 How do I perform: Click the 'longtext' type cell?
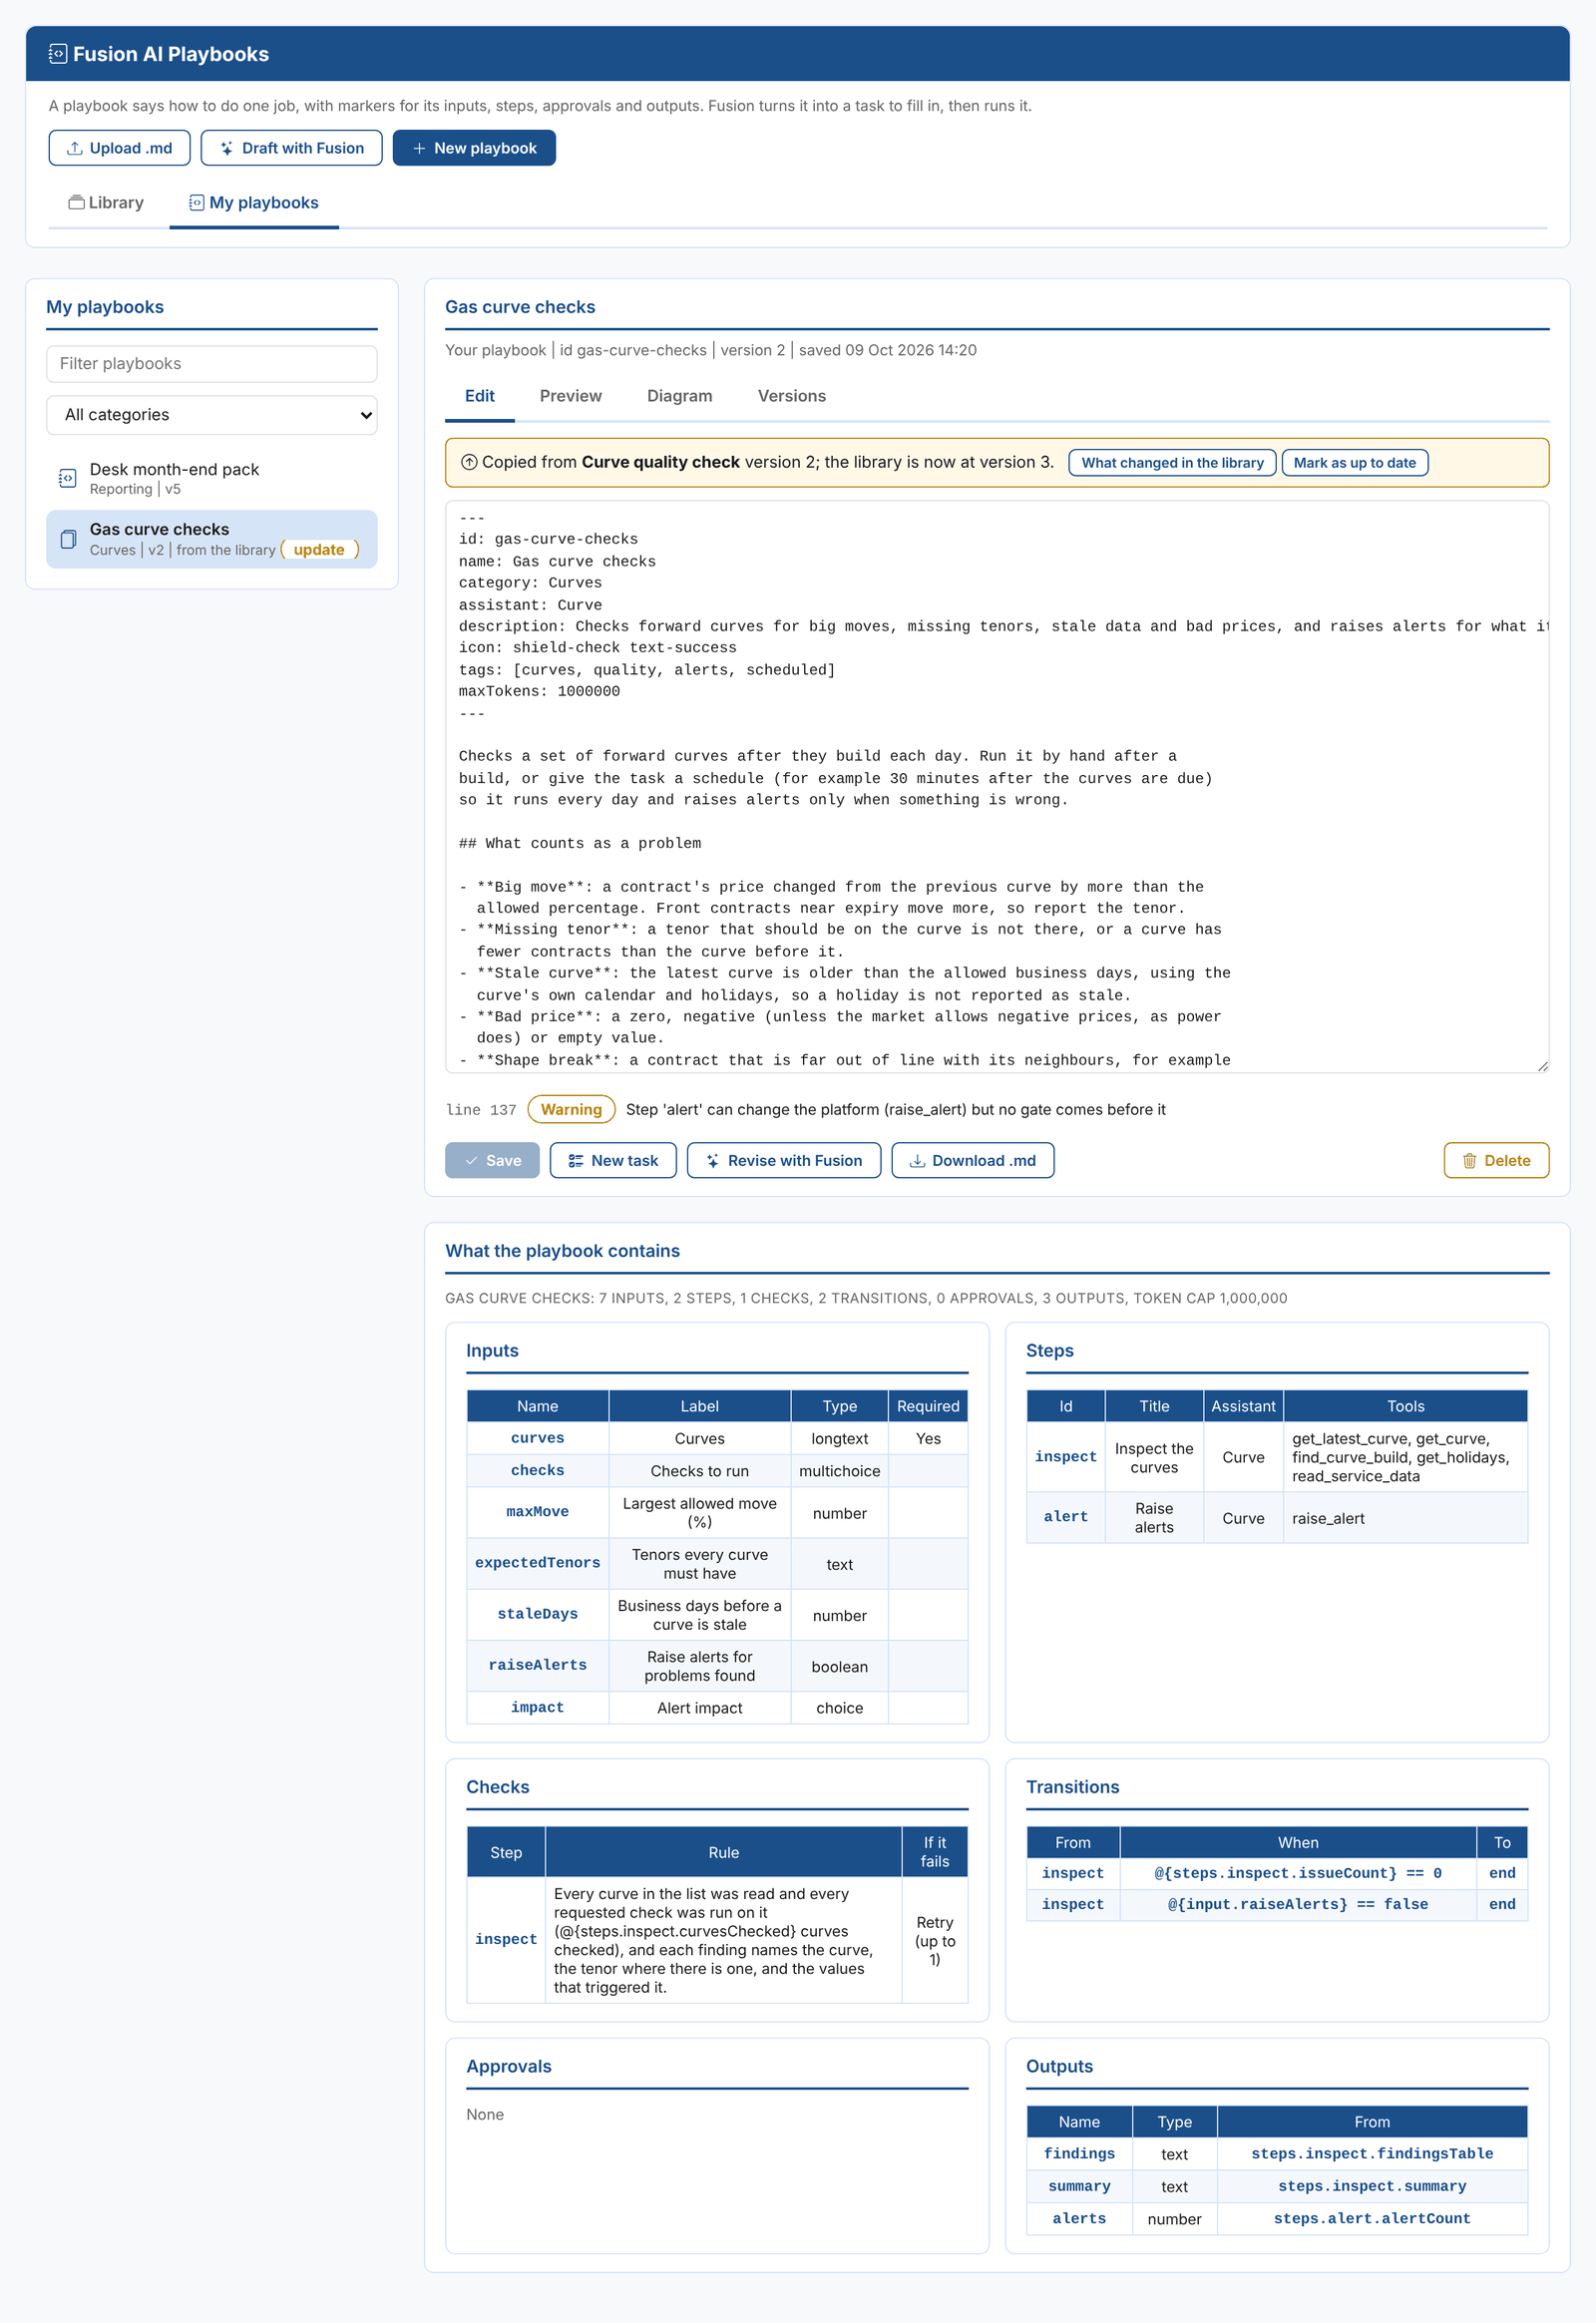click(x=839, y=1438)
